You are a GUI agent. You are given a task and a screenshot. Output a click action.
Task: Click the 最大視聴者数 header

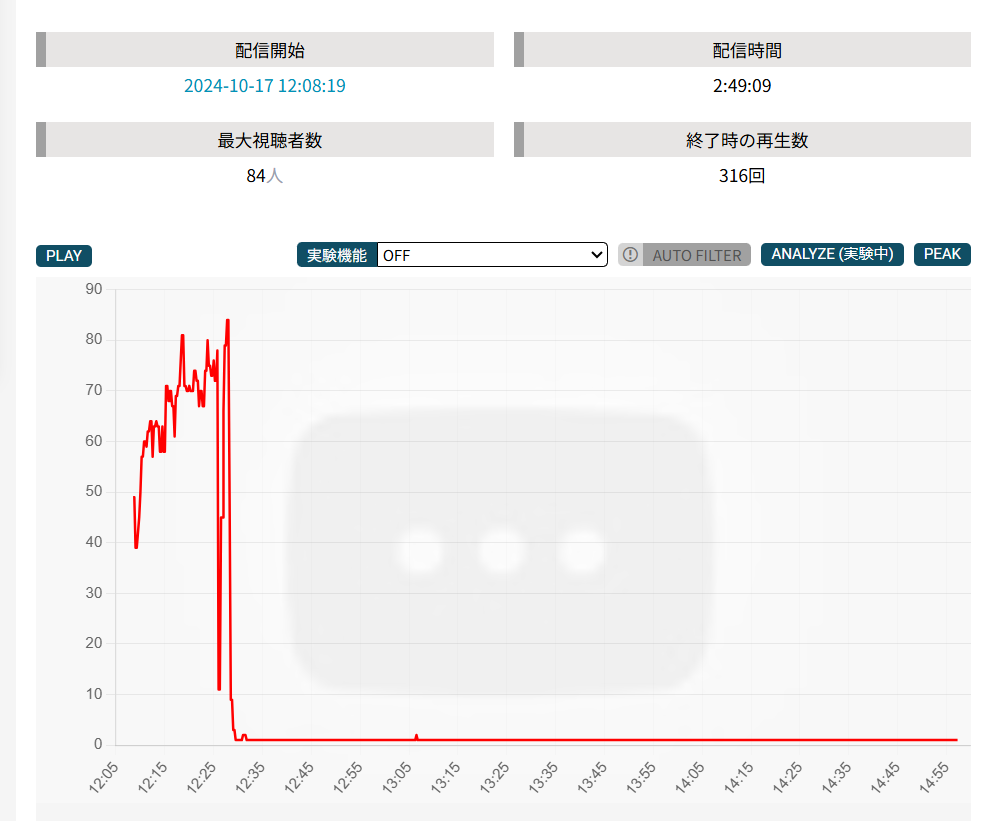270,140
